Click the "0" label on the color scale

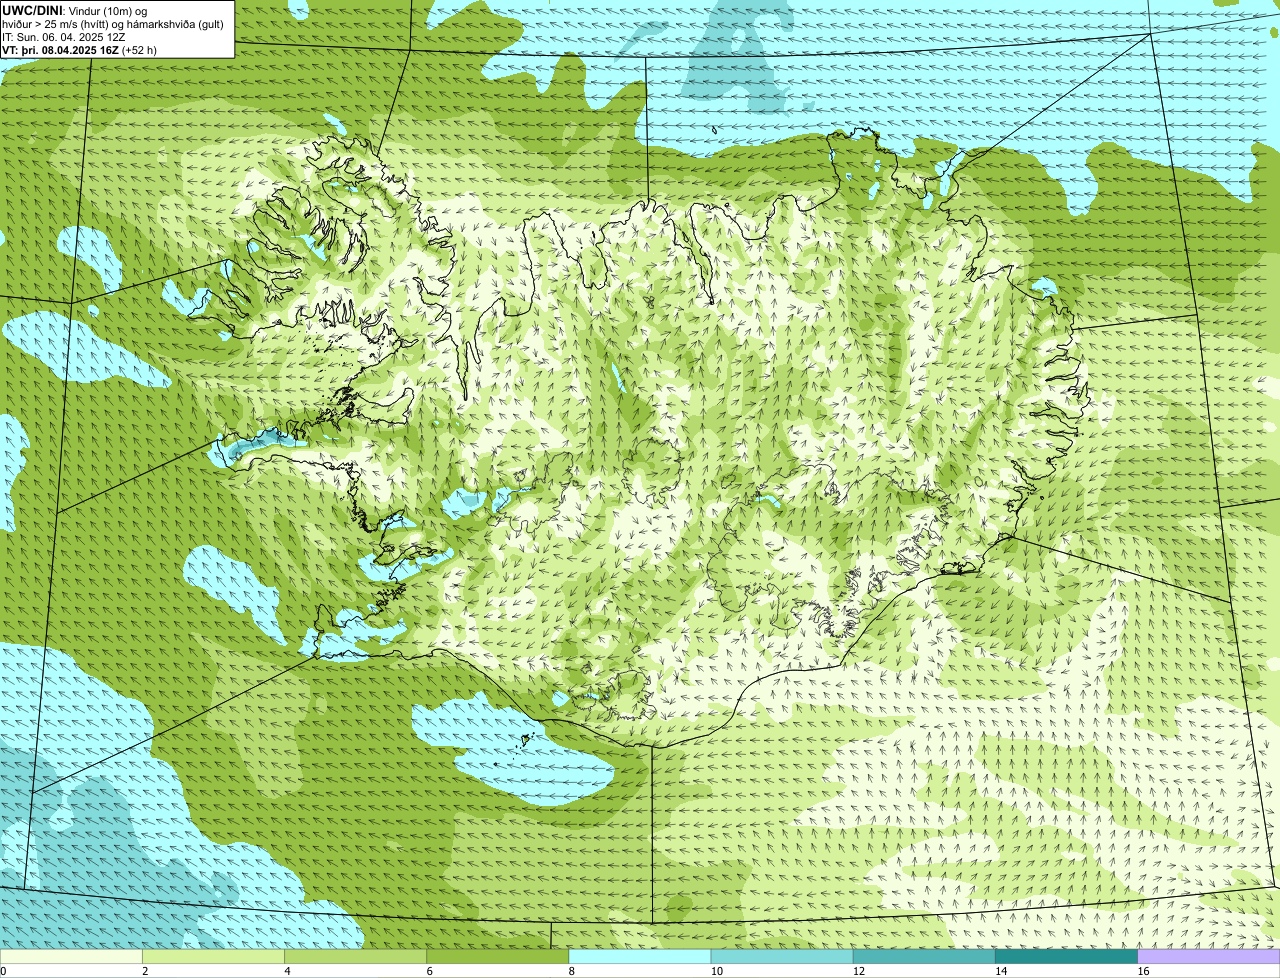coord(3,971)
